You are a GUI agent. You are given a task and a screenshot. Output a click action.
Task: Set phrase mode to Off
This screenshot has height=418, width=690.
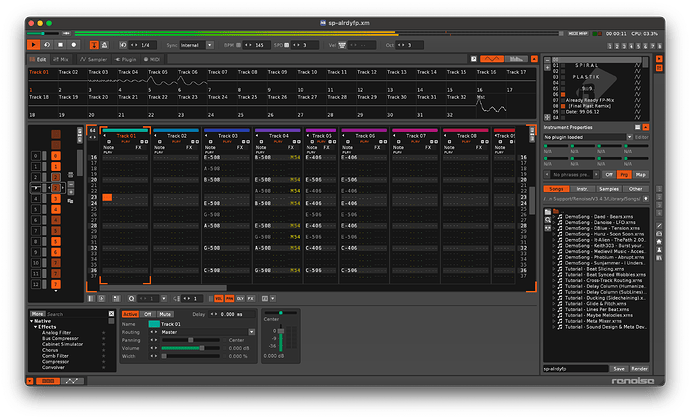[609, 175]
